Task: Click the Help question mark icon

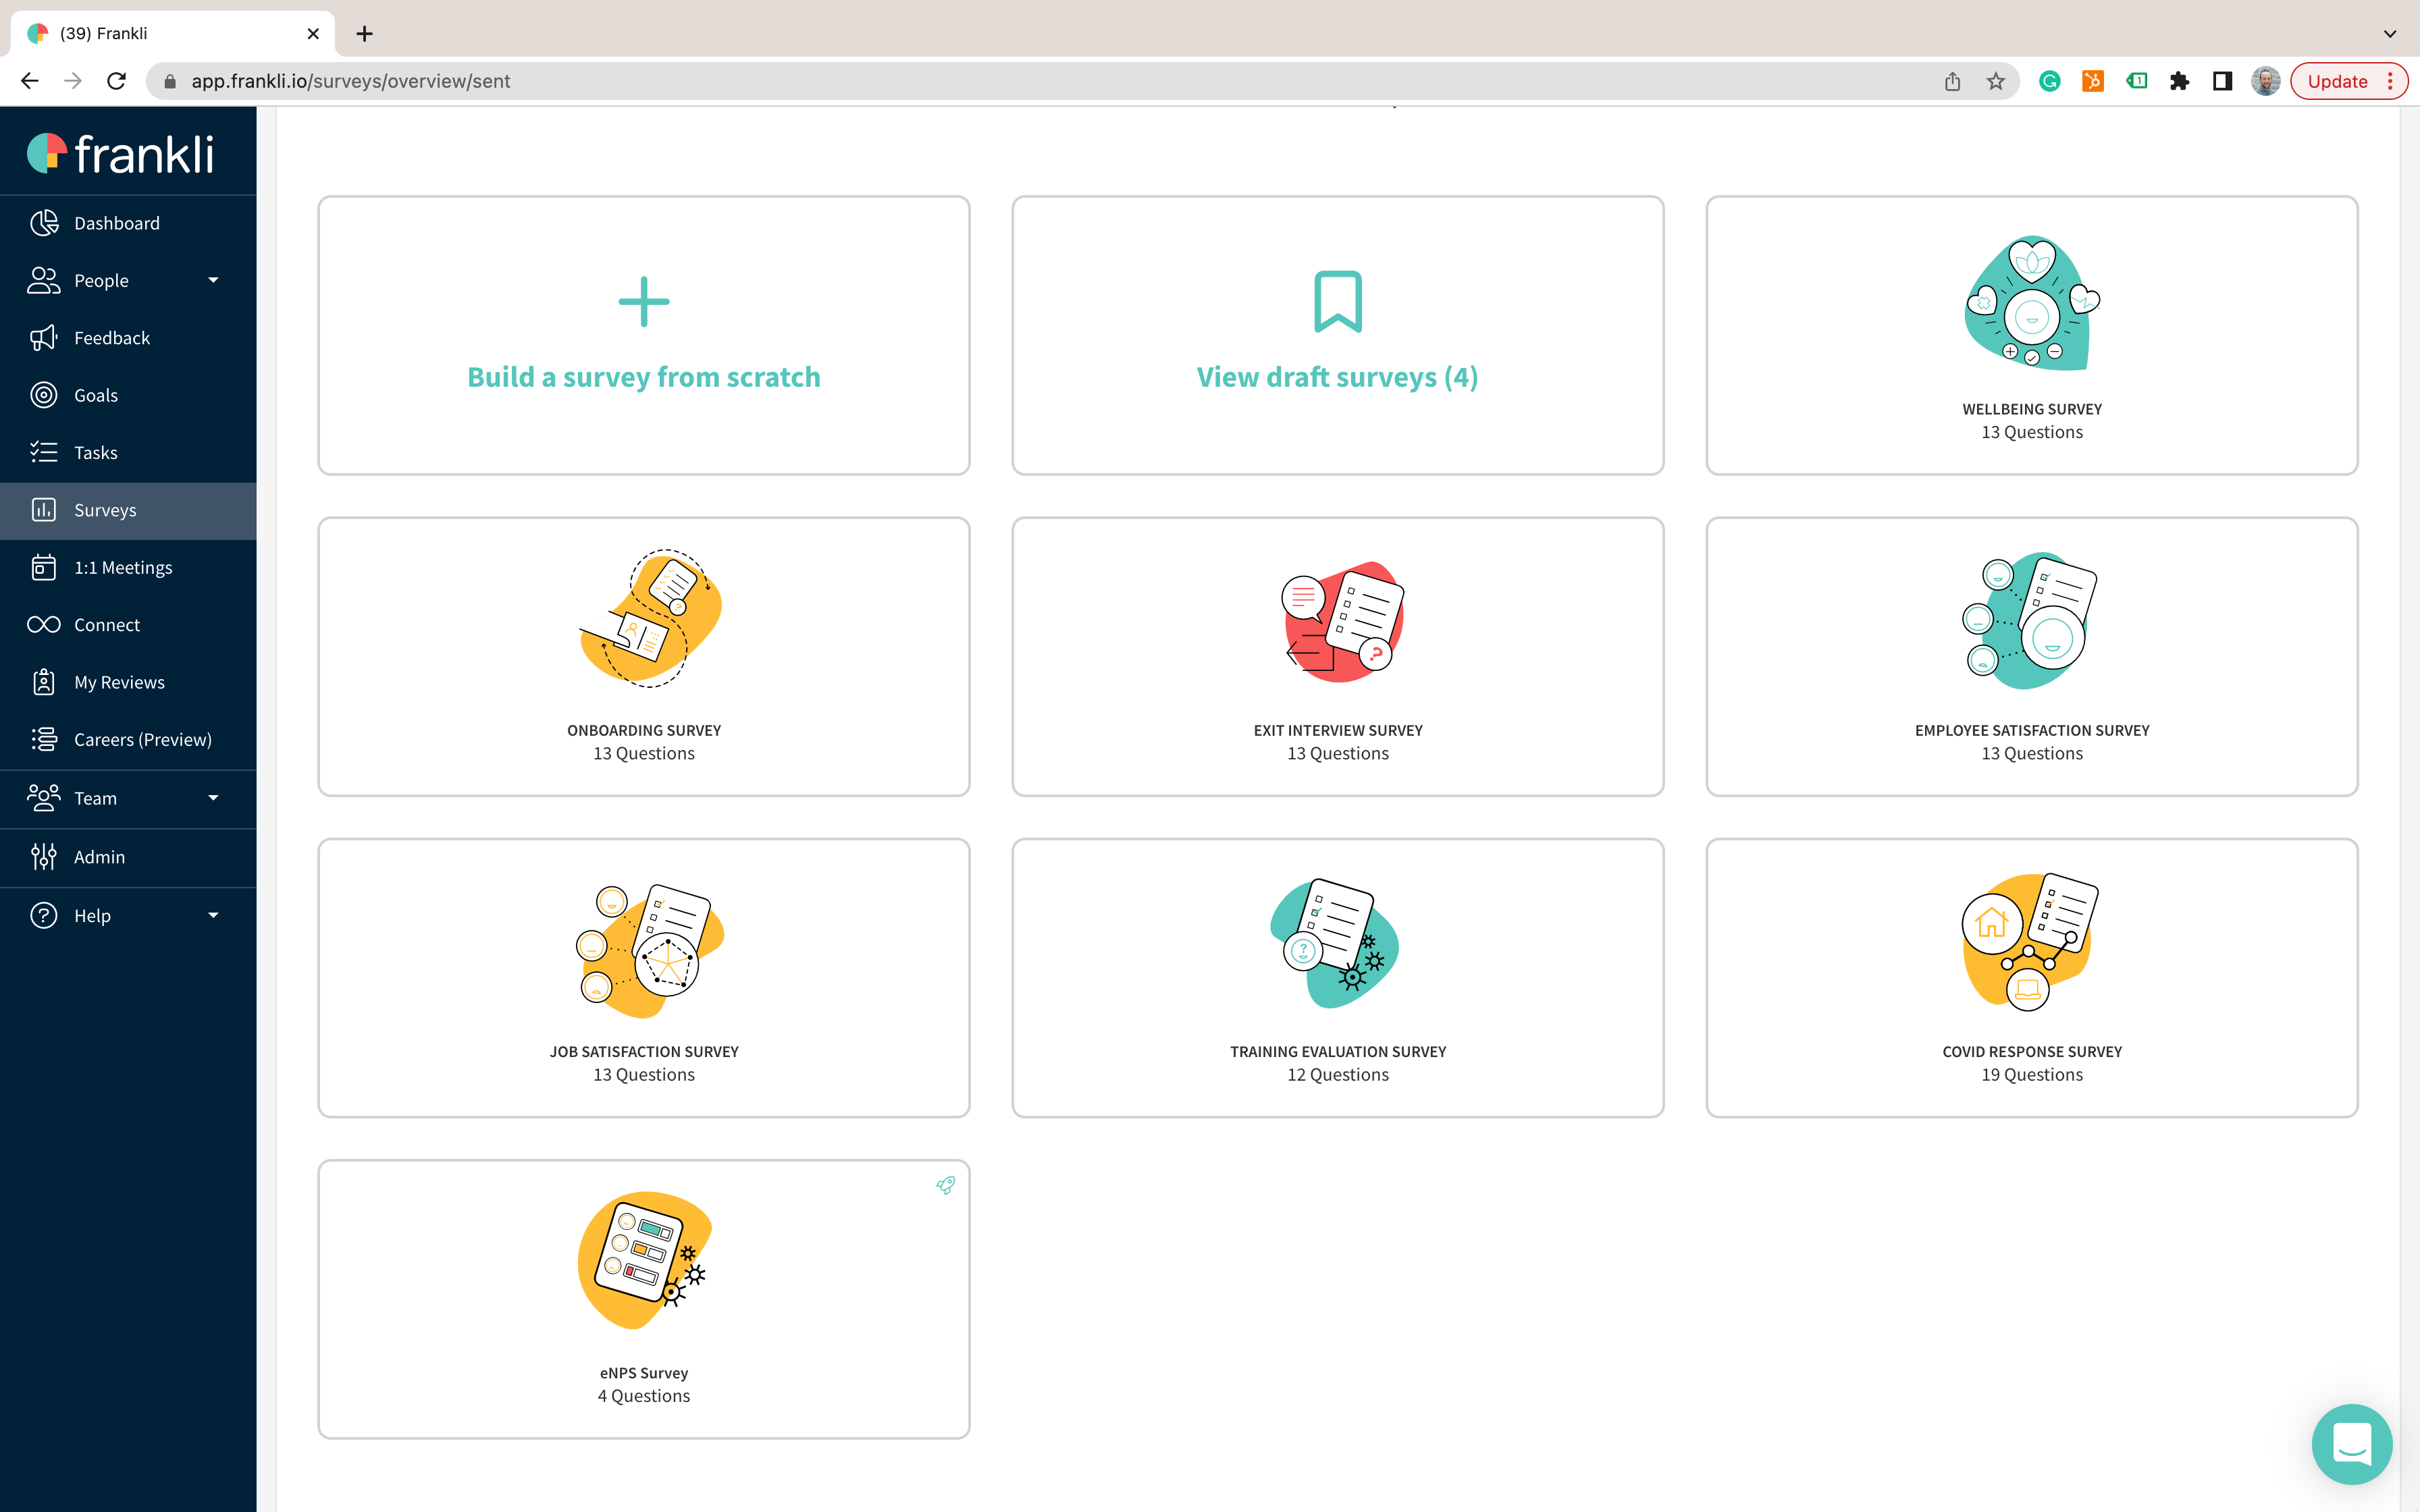Action: tap(43, 915)
